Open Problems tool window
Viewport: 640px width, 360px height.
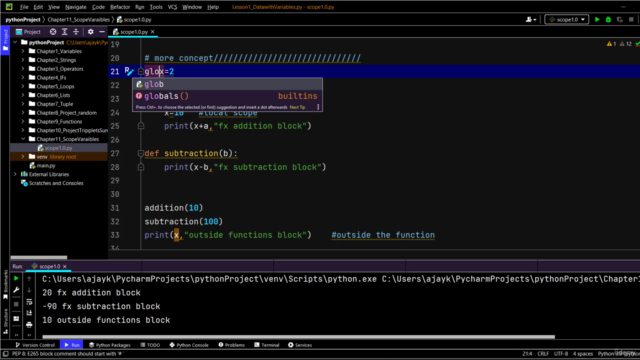[231, 345]
